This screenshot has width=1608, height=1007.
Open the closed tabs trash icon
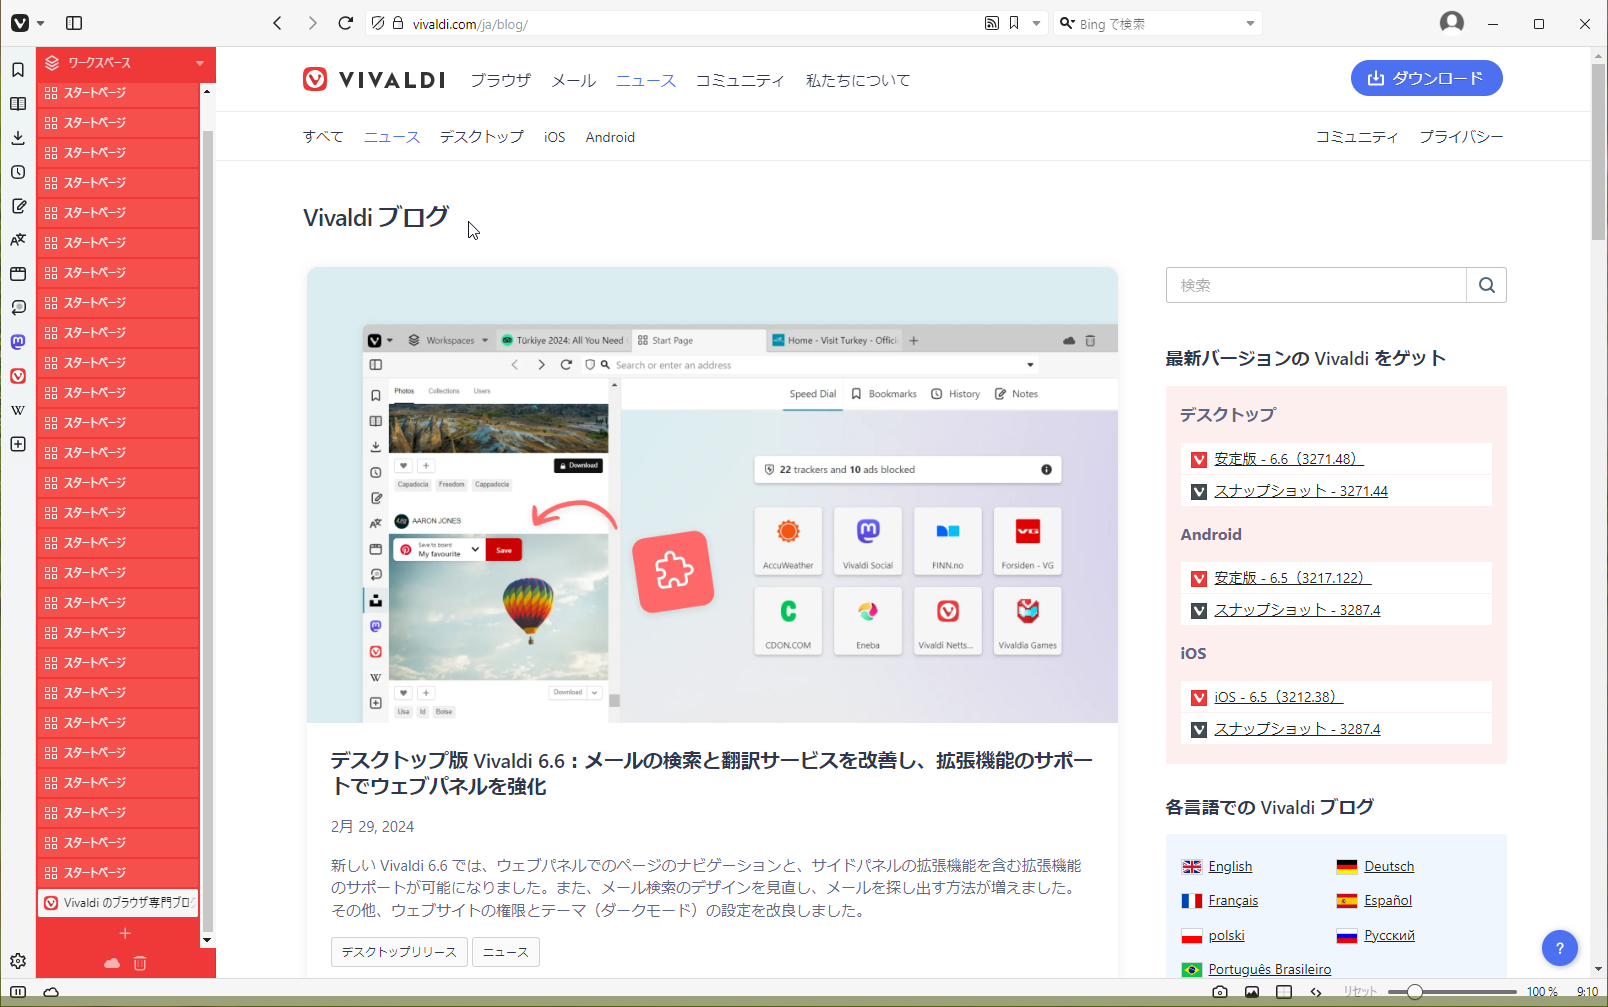tap(140, 963)
